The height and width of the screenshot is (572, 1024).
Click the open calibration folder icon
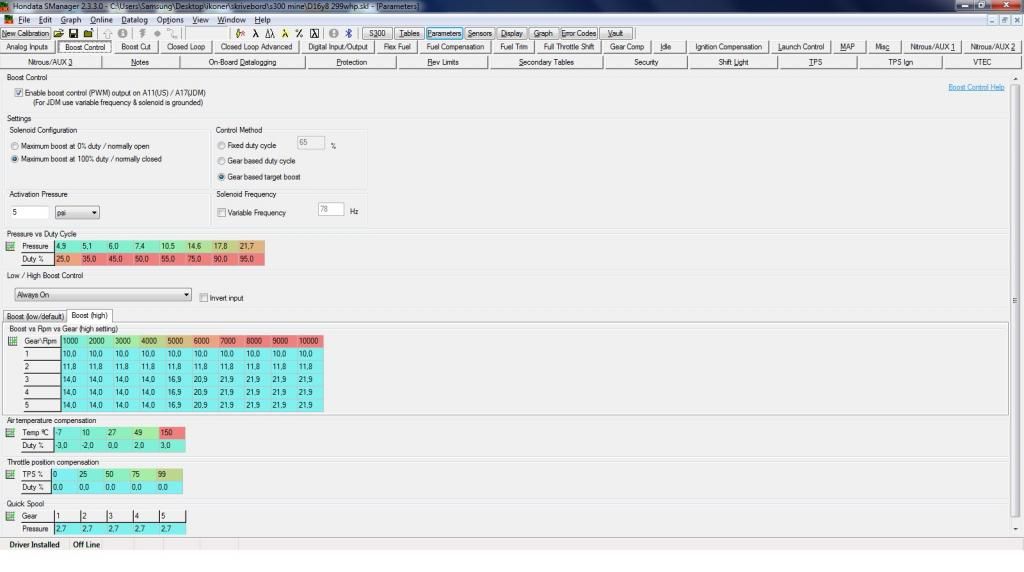tap(59, 33)
